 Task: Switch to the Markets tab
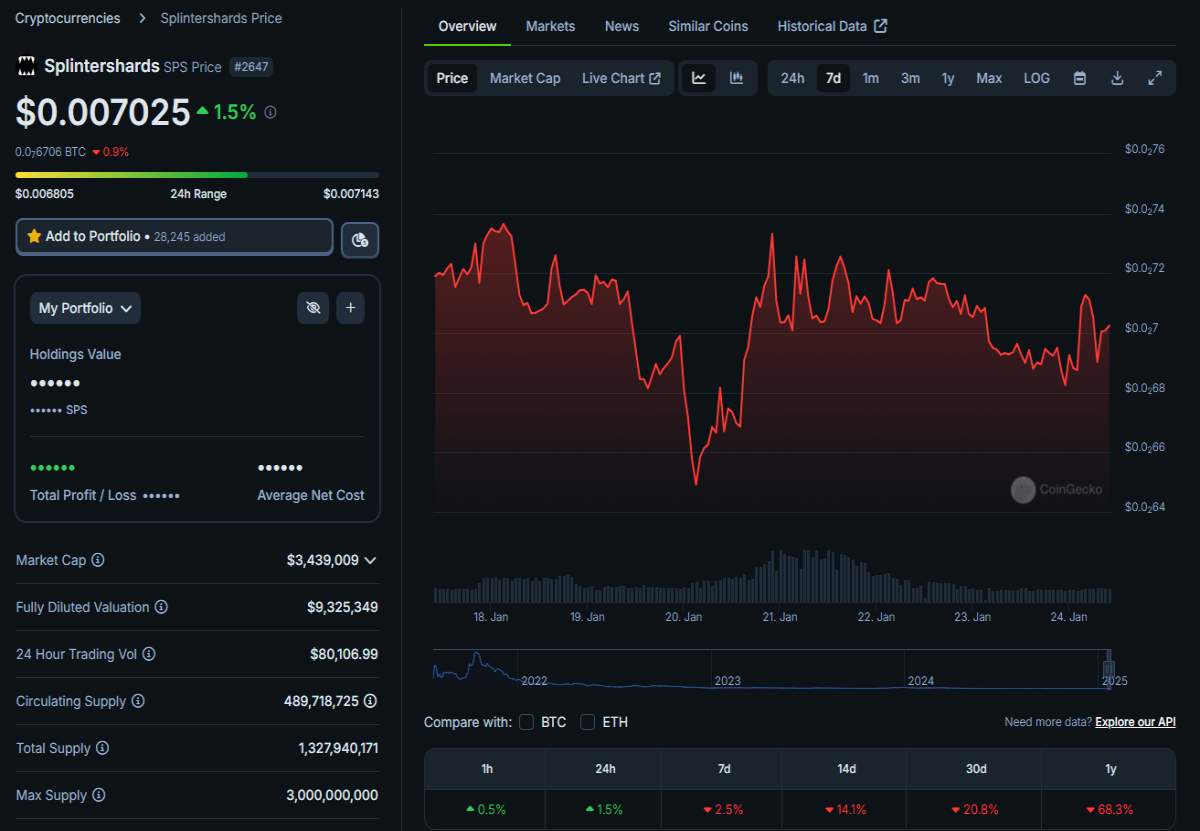click(x=550, y=26)
